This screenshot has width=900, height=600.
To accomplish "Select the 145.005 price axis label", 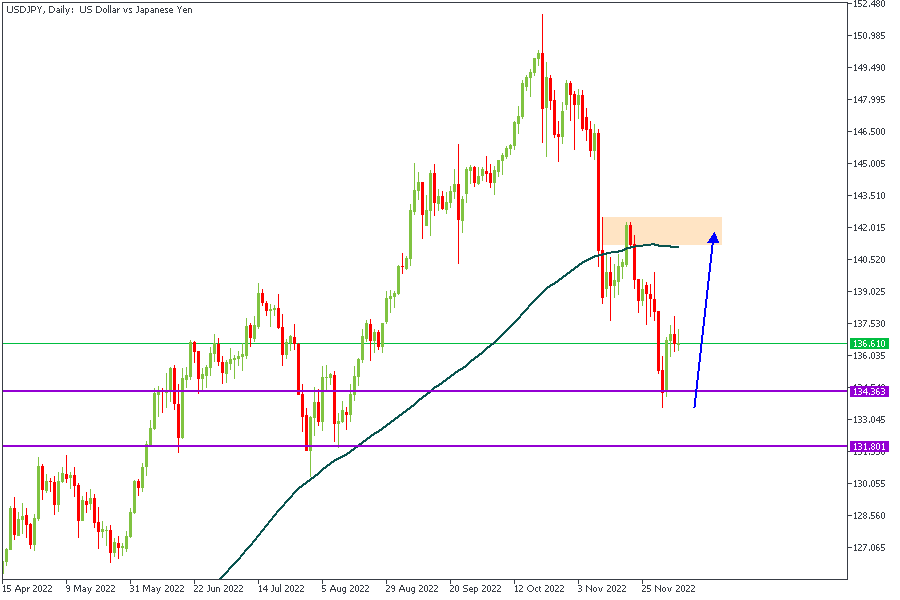I will tap(868, 164).
